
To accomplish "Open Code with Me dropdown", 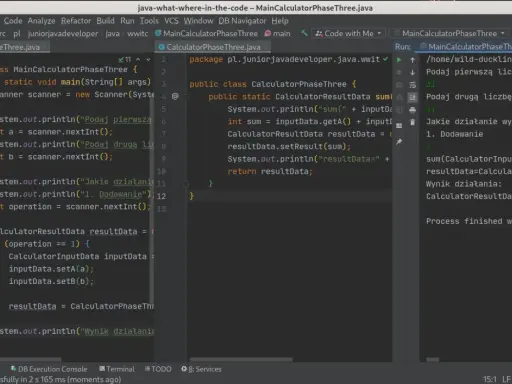I will 349,33.
